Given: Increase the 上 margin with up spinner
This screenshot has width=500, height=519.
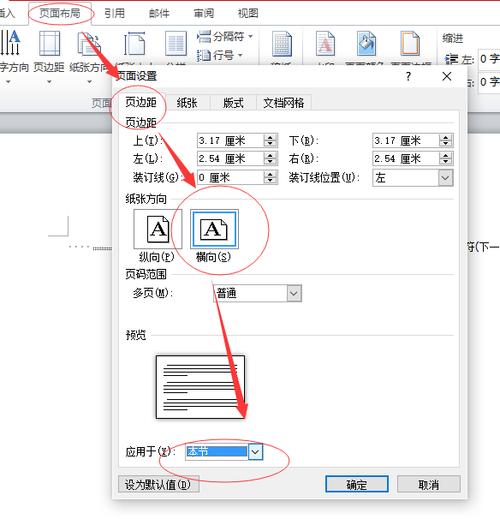Looking at the screenshot, I should pos(271,137).
